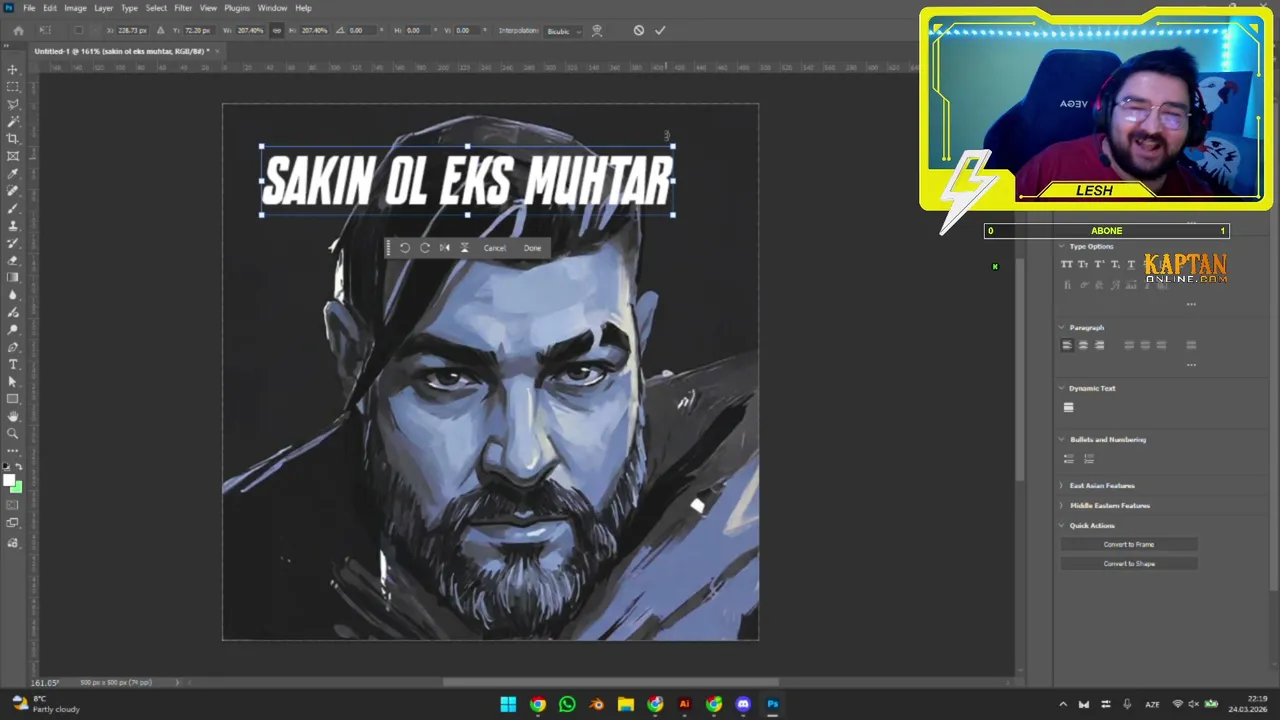
Task: Select the Magic Wand tool
Action: 13,121
